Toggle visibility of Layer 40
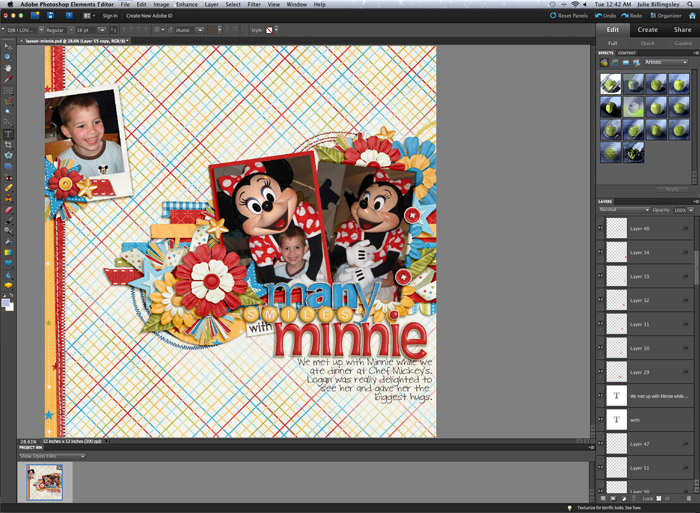The image size is (700, 513). click(x=600, y=228)
